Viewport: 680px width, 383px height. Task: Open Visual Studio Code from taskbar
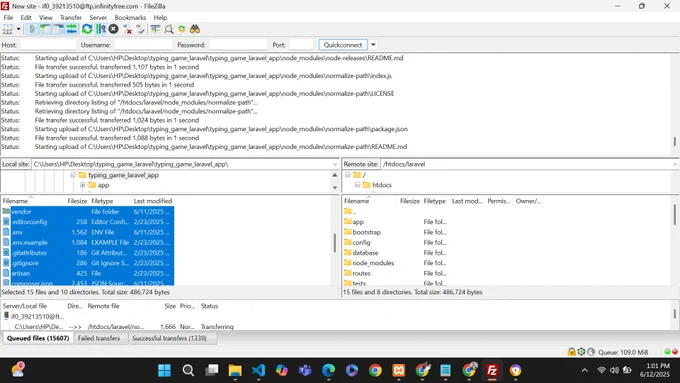[258, 370]
